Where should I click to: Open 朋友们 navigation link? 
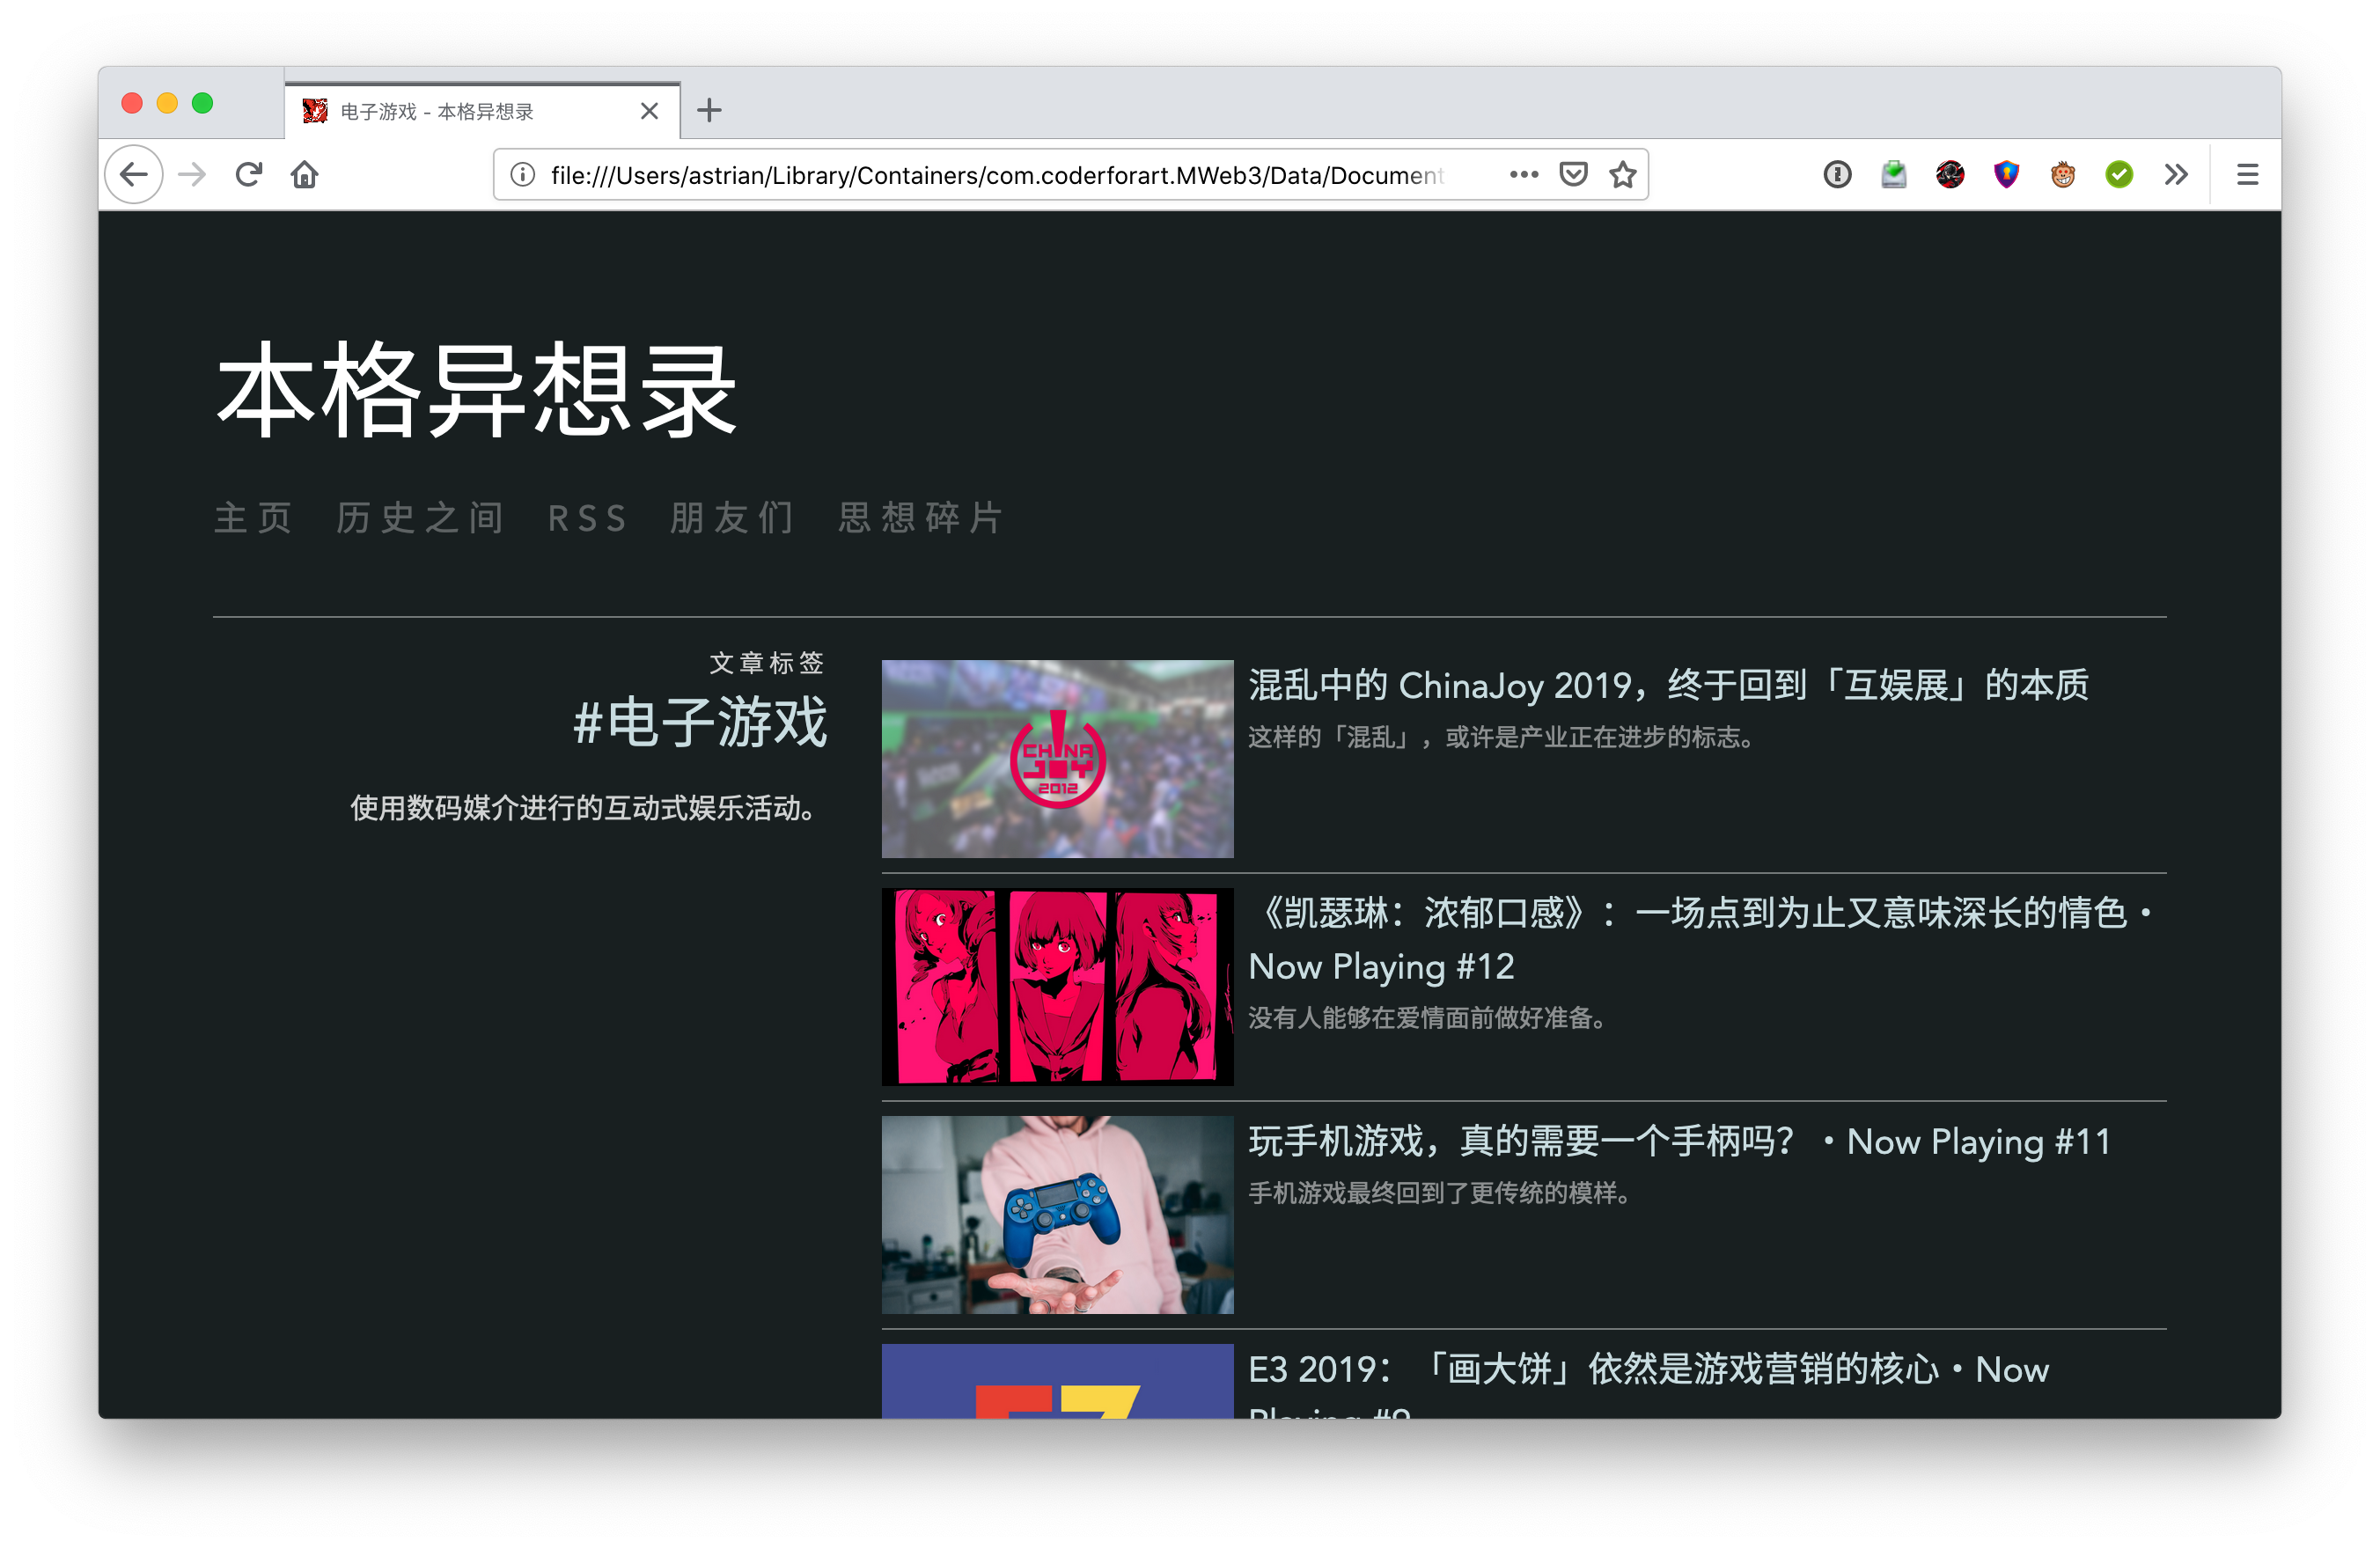(x=733, y=518)
